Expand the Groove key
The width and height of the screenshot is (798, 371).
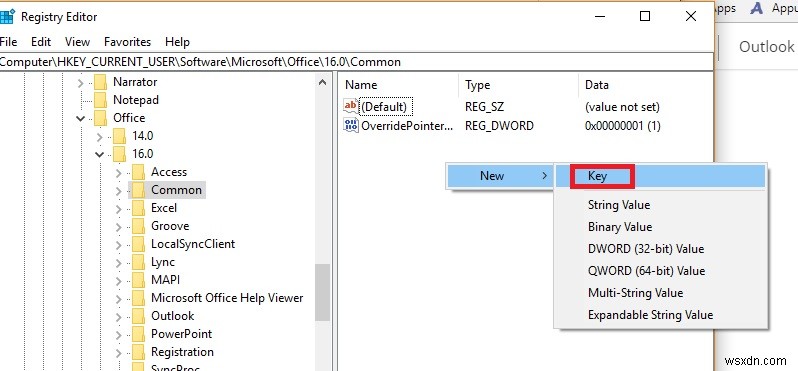(118, 226)
